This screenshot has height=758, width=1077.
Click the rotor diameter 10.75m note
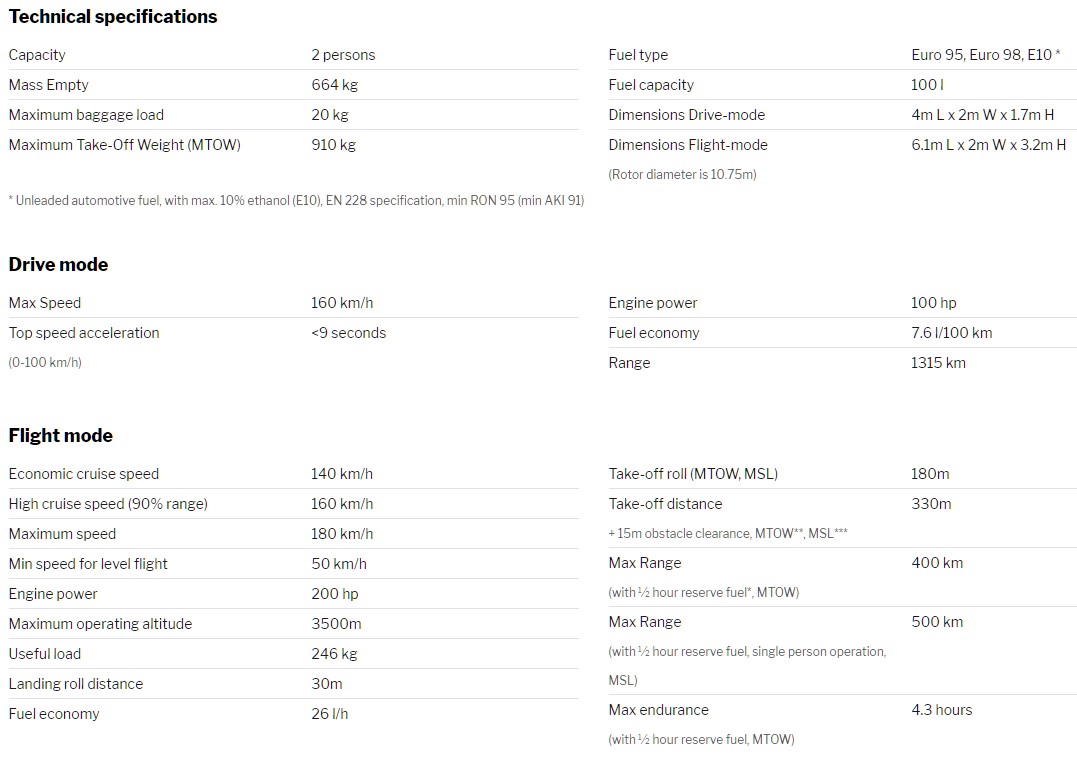(682, 175)
